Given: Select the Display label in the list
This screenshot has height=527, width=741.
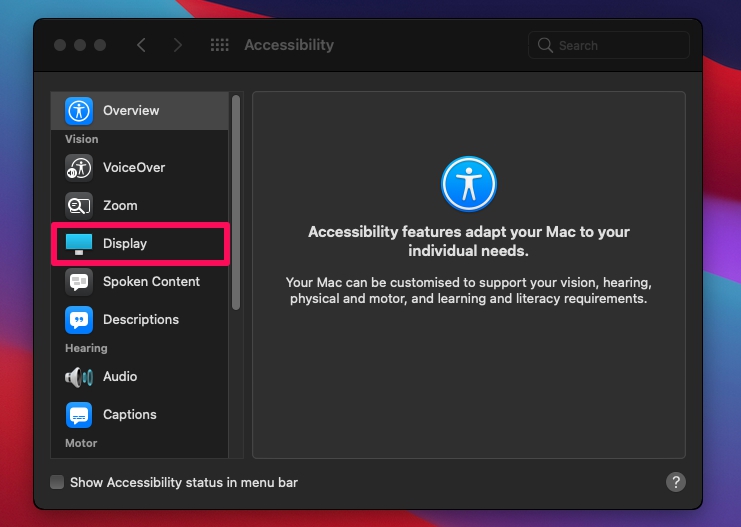Looking at the screenshot, I should [125, 243].
